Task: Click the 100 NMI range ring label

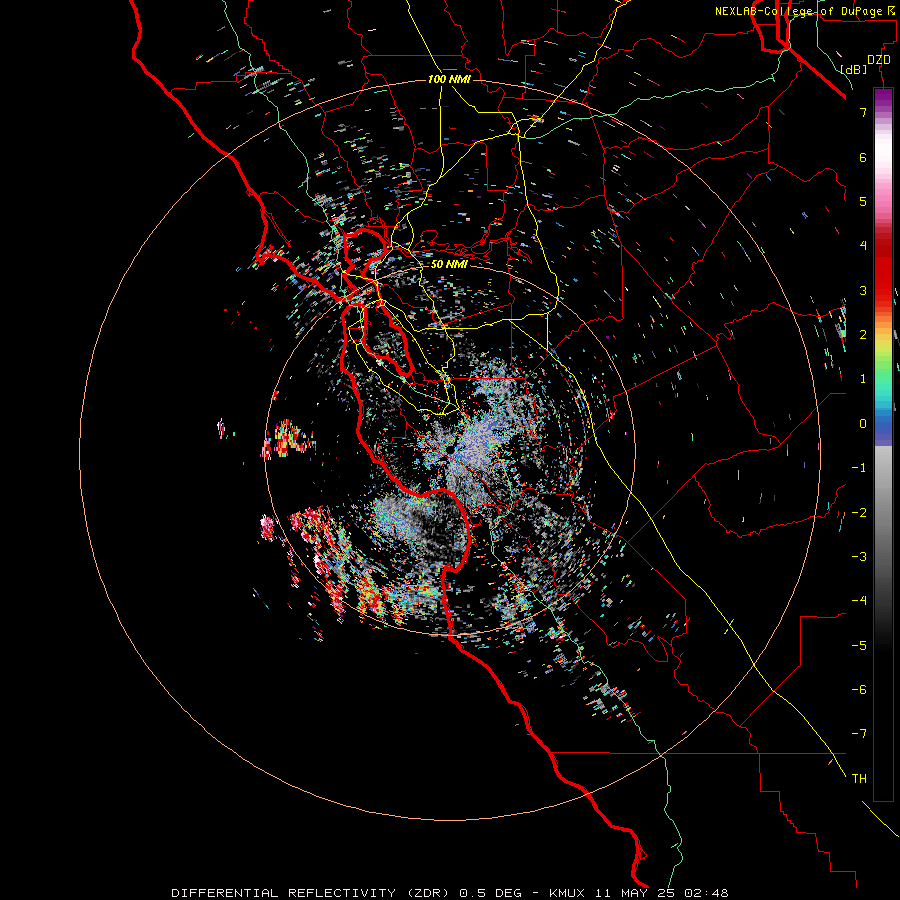Action: [x=449, y=79]
